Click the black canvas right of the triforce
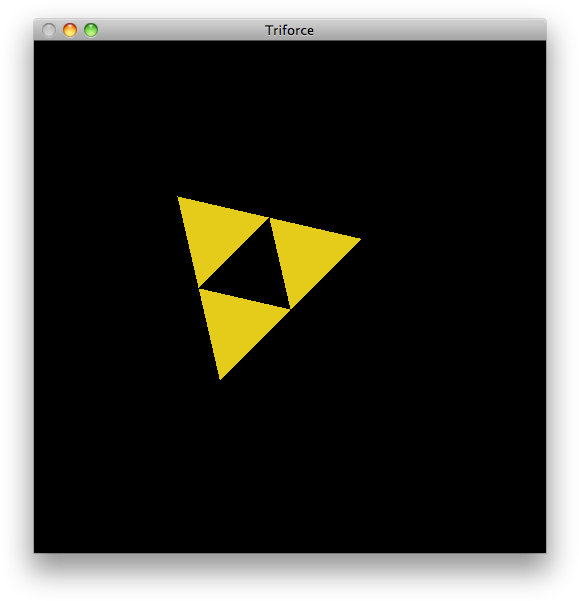Image resolution: width=579 pixels, height=601 pixels. [454, 287]
